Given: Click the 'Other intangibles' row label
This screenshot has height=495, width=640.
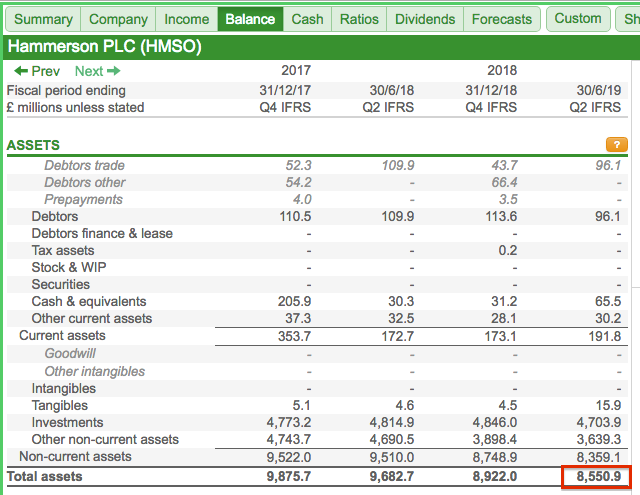Looking at the screenshot, I should pos(94,371).
